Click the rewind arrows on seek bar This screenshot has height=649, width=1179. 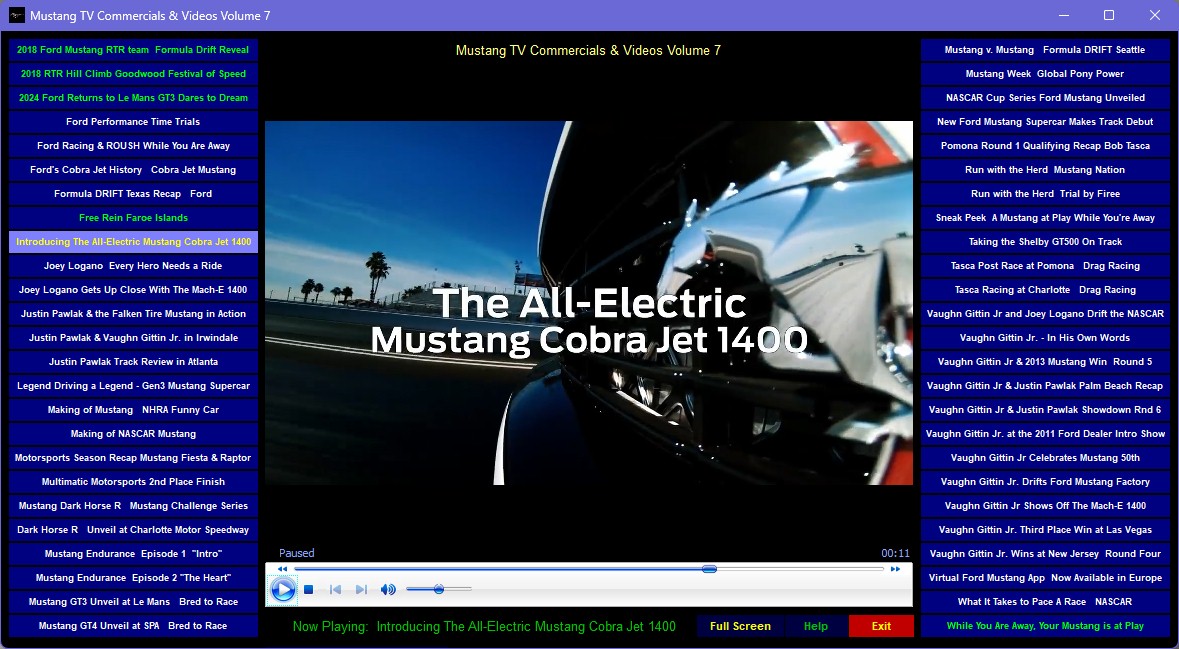coord(282,569)
